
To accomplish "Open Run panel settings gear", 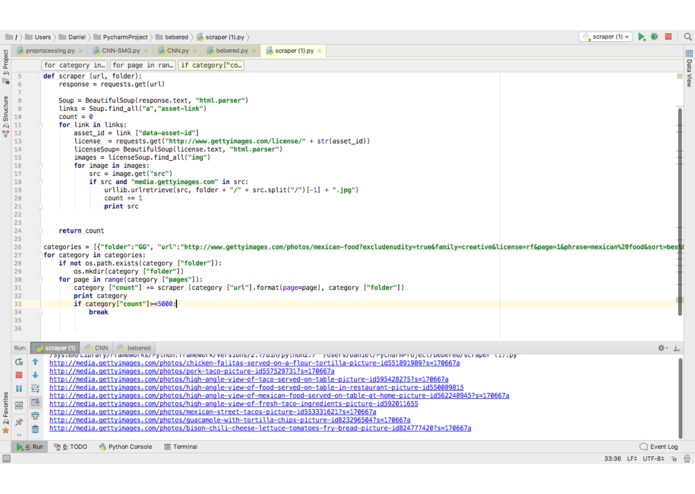I will [x=662, y=348].
